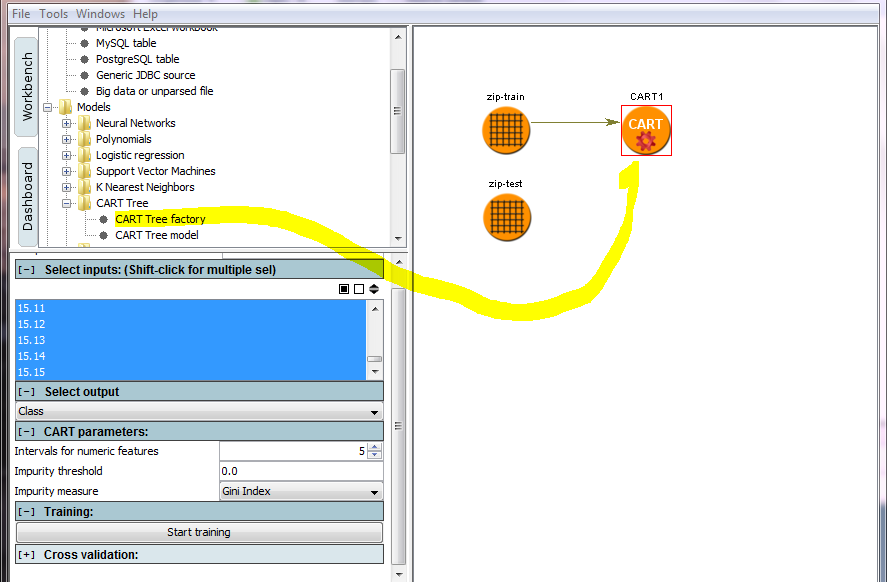Click the input list scrollbar thumb
887x582 pixels.
(374, 359)
